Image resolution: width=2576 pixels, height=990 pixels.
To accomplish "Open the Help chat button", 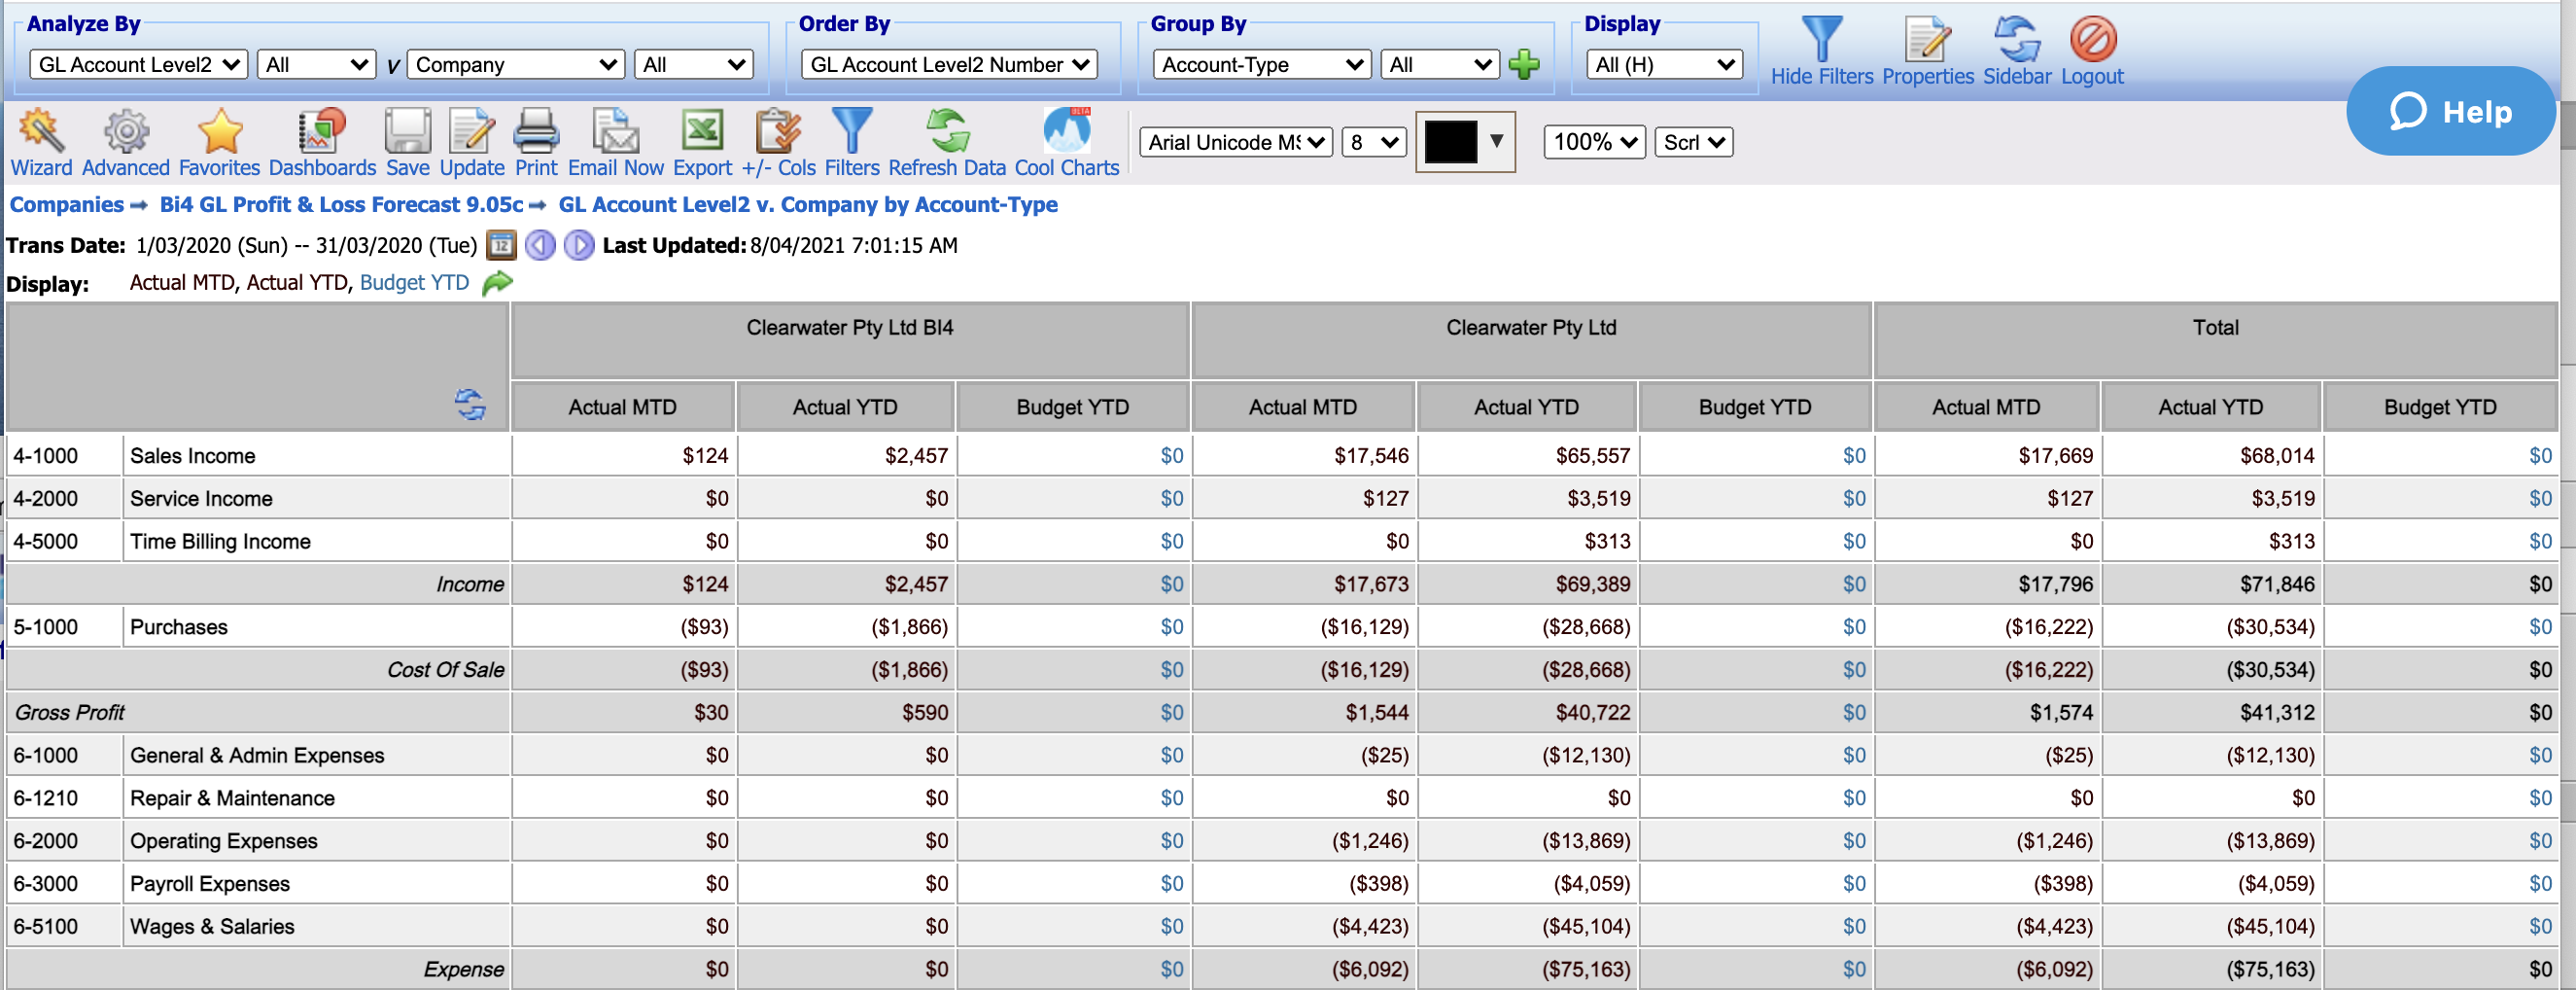I will [2450, 111].
